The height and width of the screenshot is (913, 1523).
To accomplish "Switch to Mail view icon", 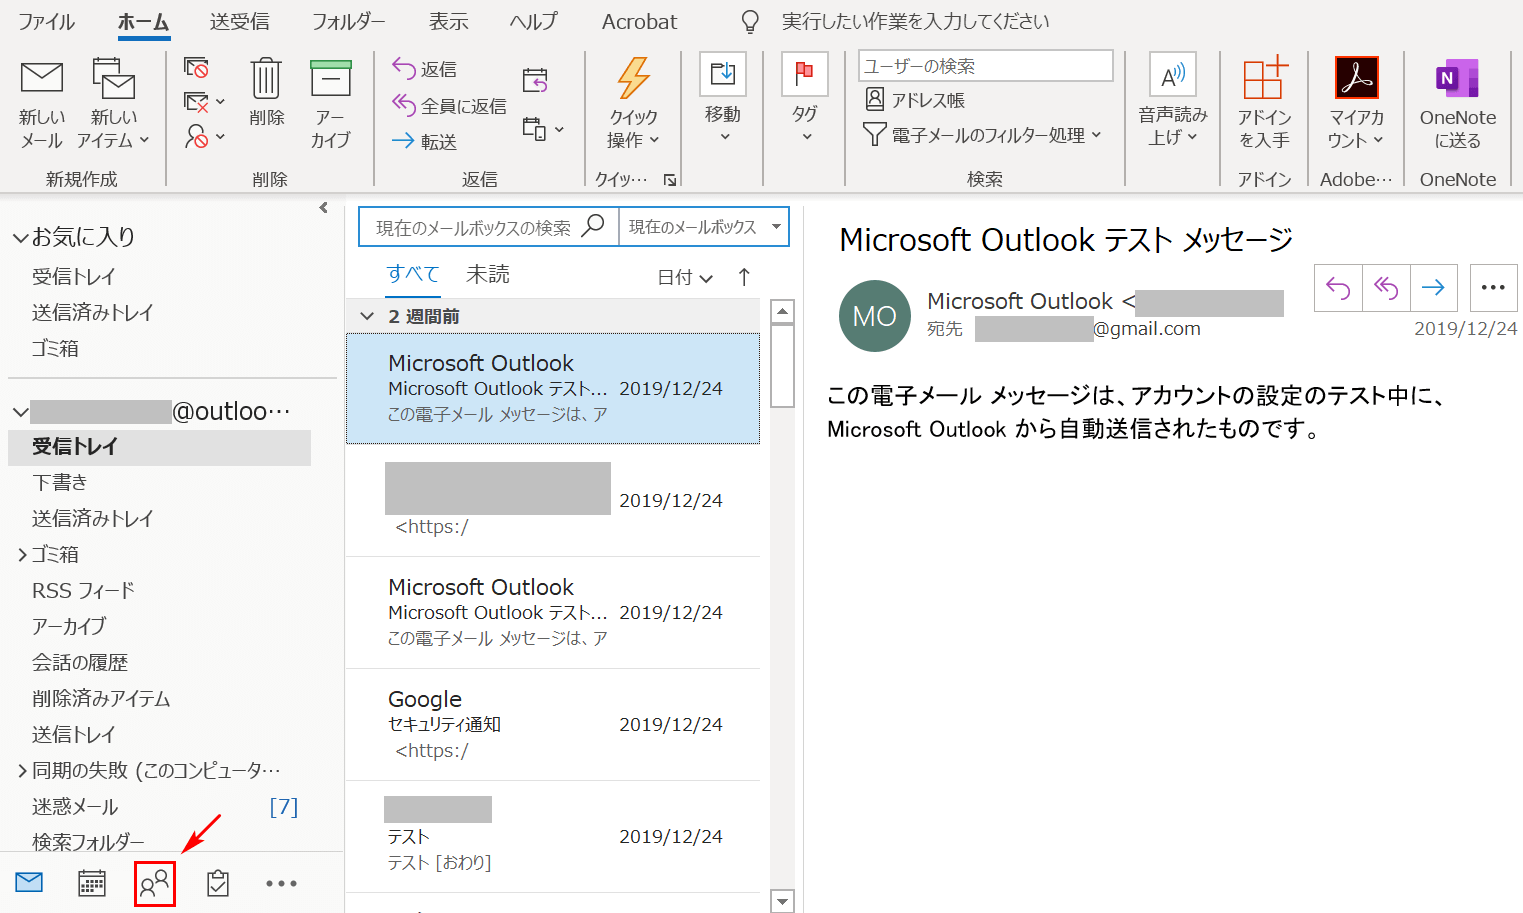I will pyautogui.click(x=29, y=882).
